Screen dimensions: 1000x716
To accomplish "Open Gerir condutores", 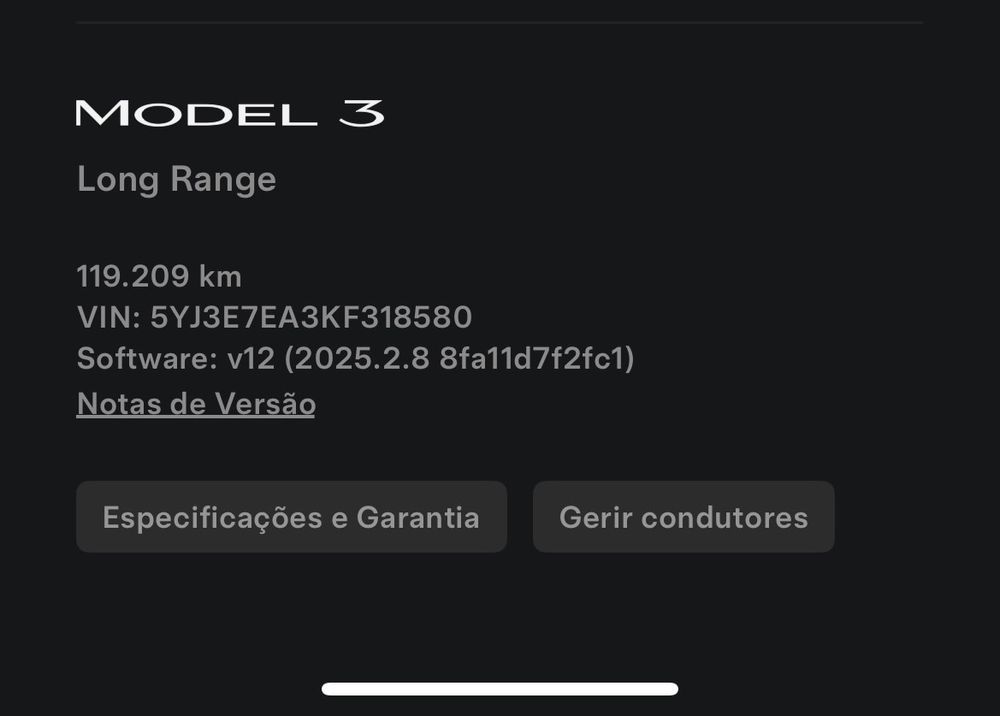I will (684, 516).
